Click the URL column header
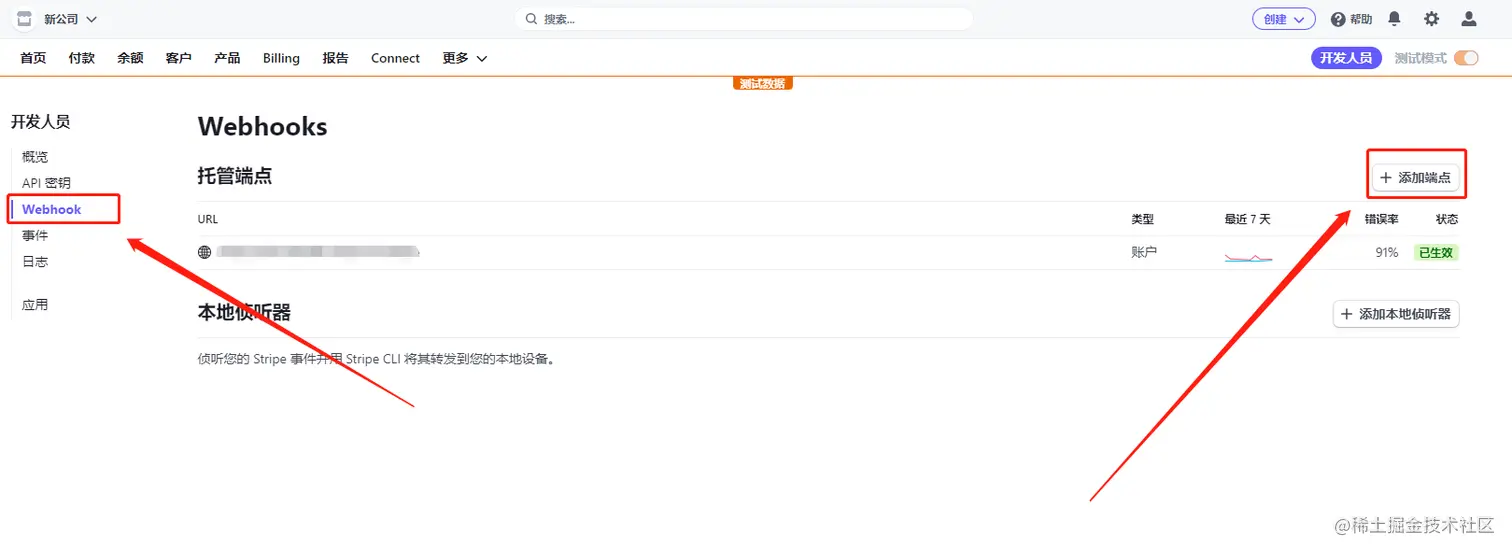The width and height of the screenshot is (1512, 553). click(208, 219)
